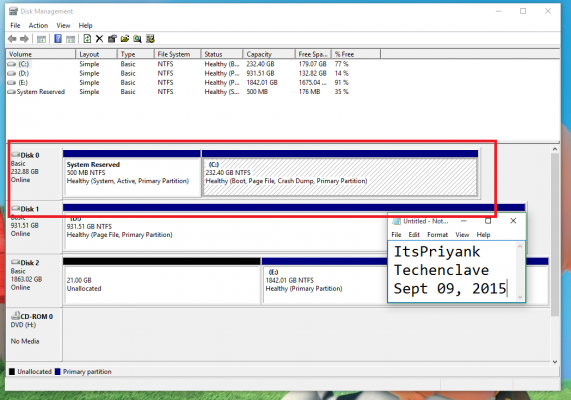Click the Delete X toolbar icon
This screenshot has height=400, width=571.
(x=99, y=39)
